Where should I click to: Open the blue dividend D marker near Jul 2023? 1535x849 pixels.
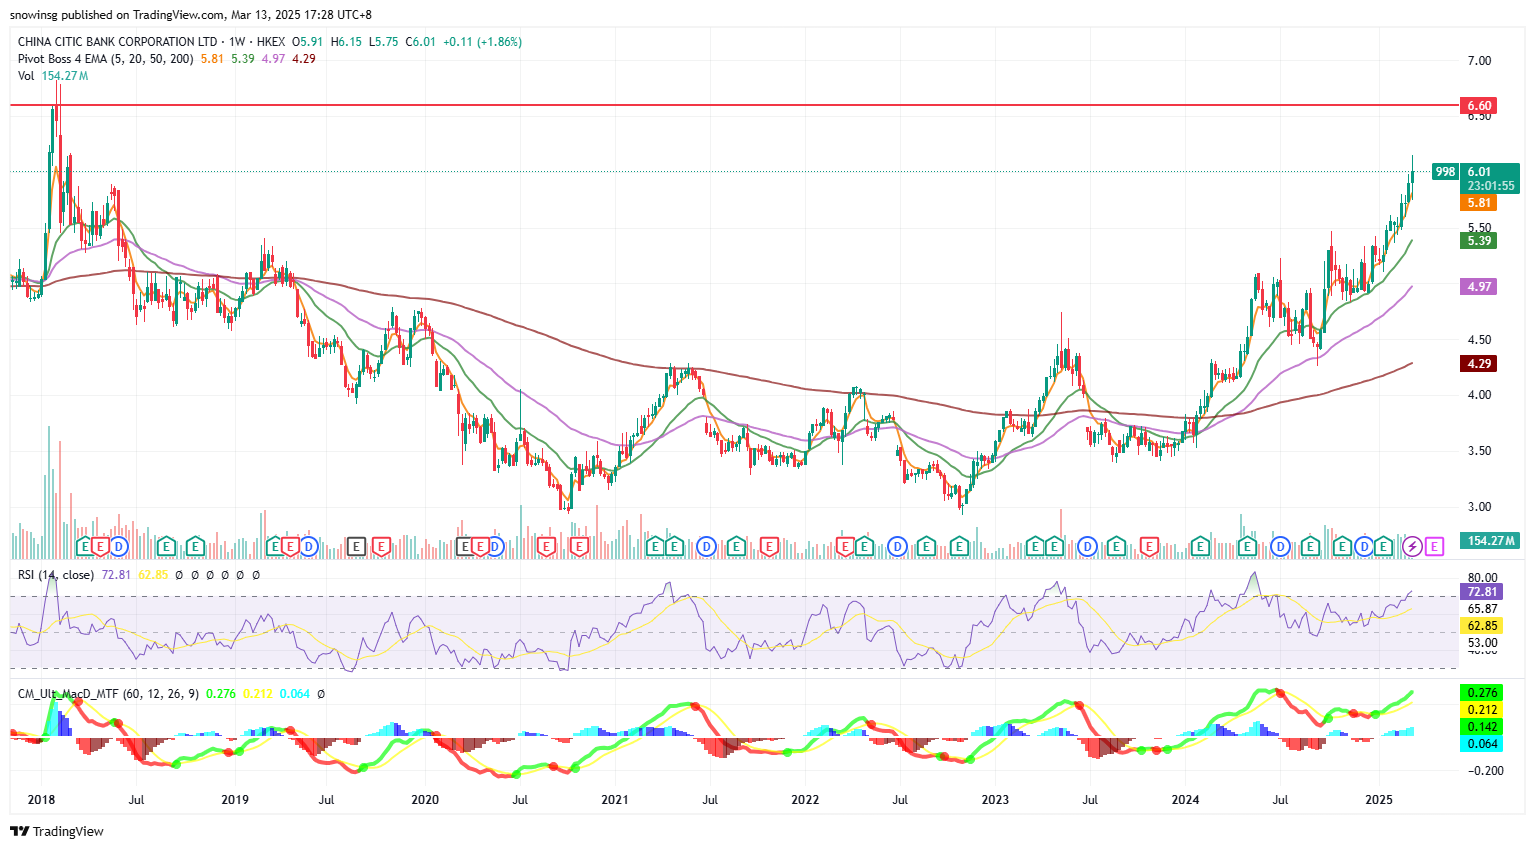click(x=1088, y=546)
